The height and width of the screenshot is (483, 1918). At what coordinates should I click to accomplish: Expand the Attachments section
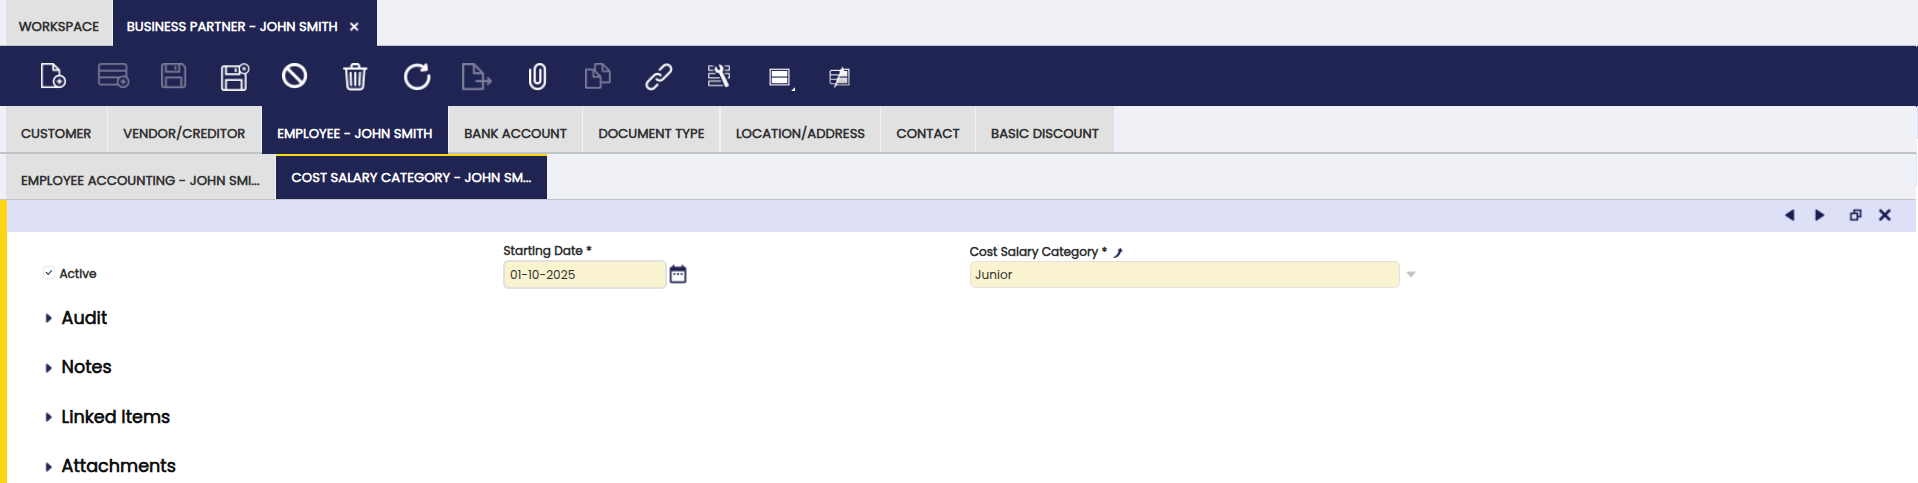pyautogui.click(x=118, y=466)
